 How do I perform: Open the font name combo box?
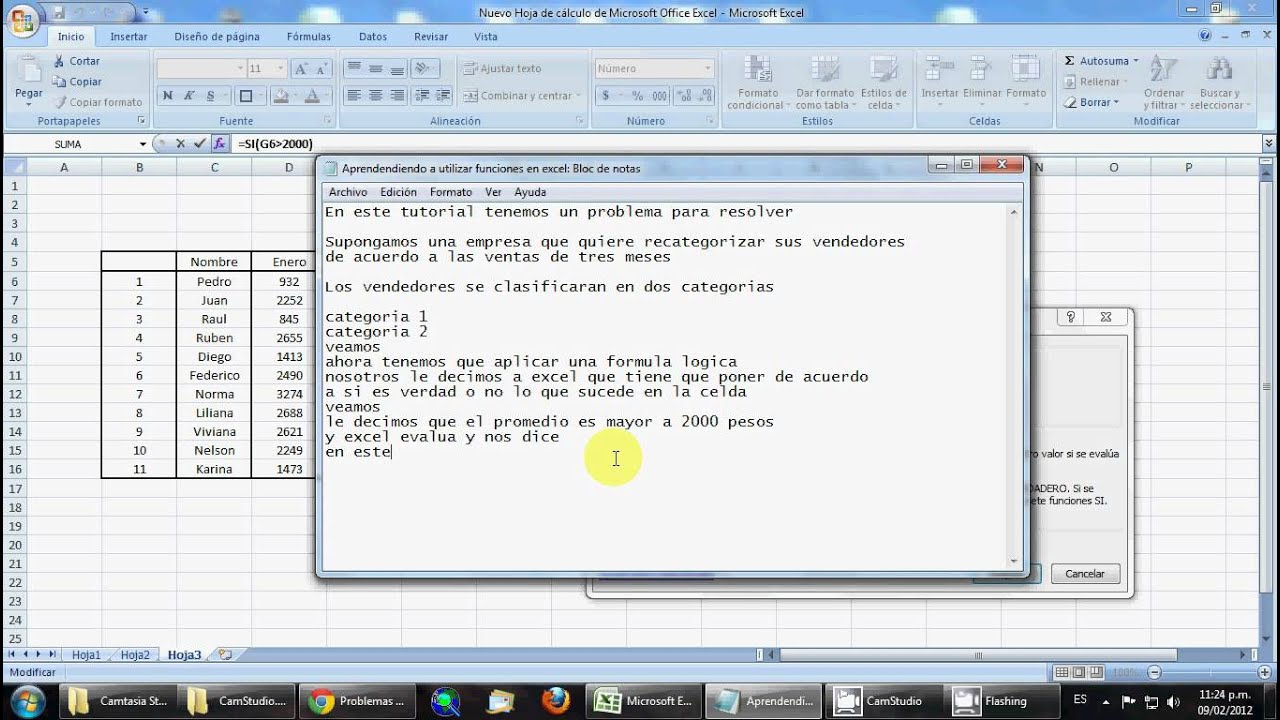pyautogui.click(x=201, y=69)
